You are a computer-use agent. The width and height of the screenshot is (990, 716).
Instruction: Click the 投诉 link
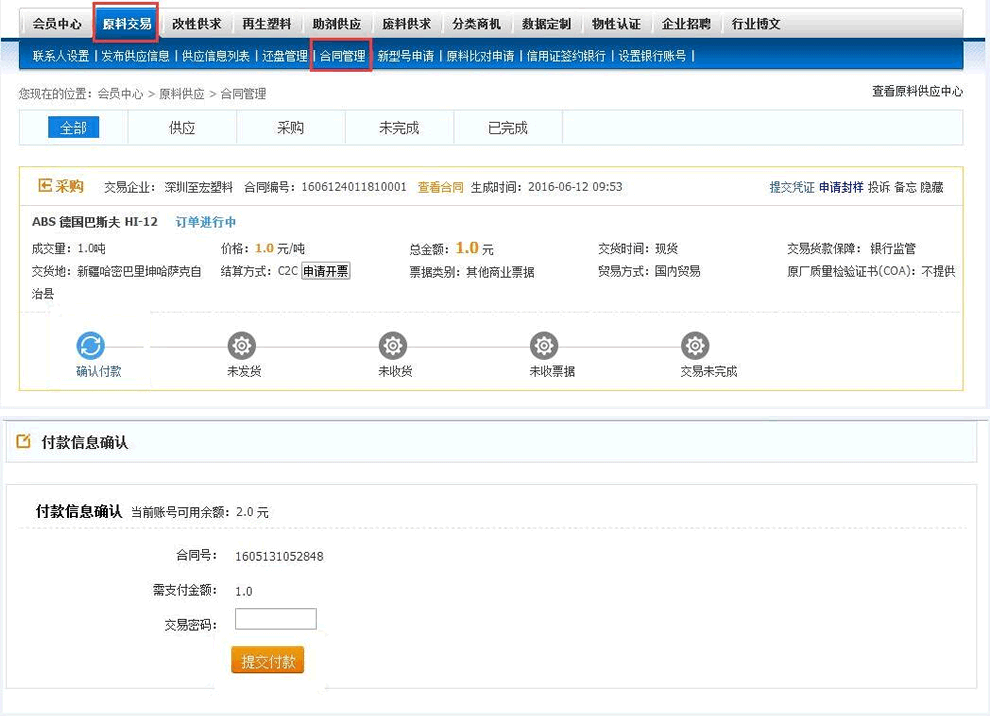tap(879, 187)
